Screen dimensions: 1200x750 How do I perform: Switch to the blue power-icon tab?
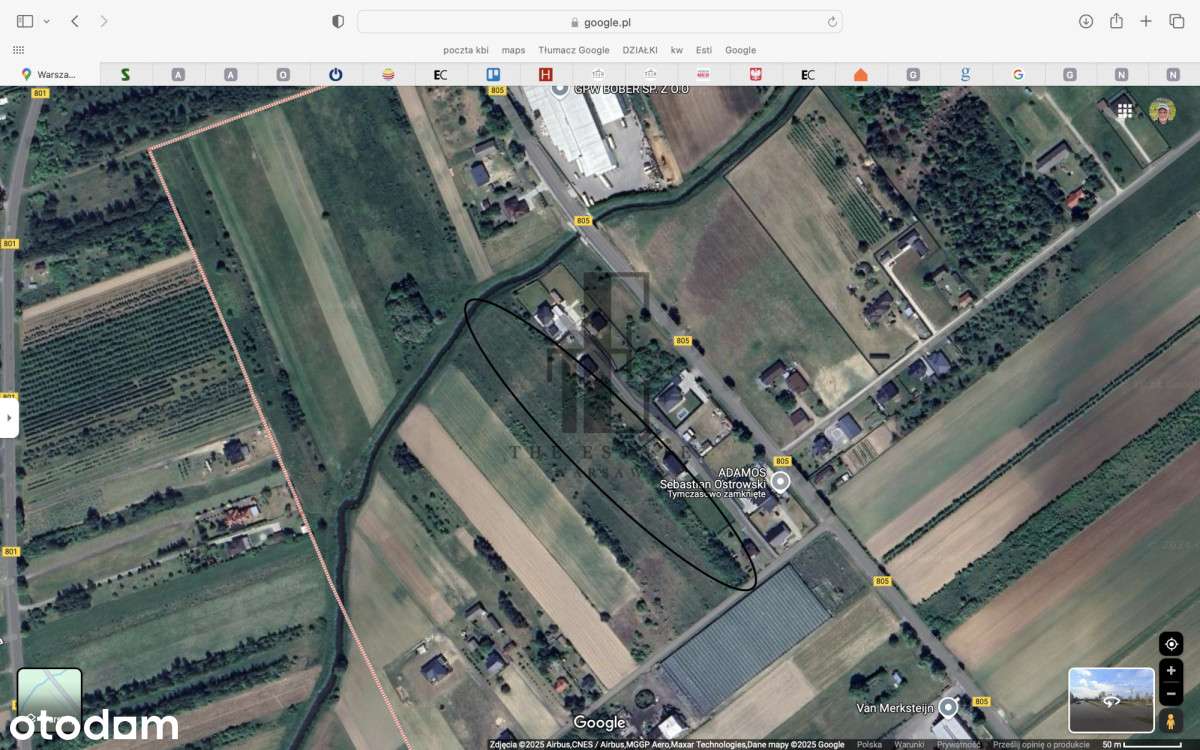click(x=335, y=74)
